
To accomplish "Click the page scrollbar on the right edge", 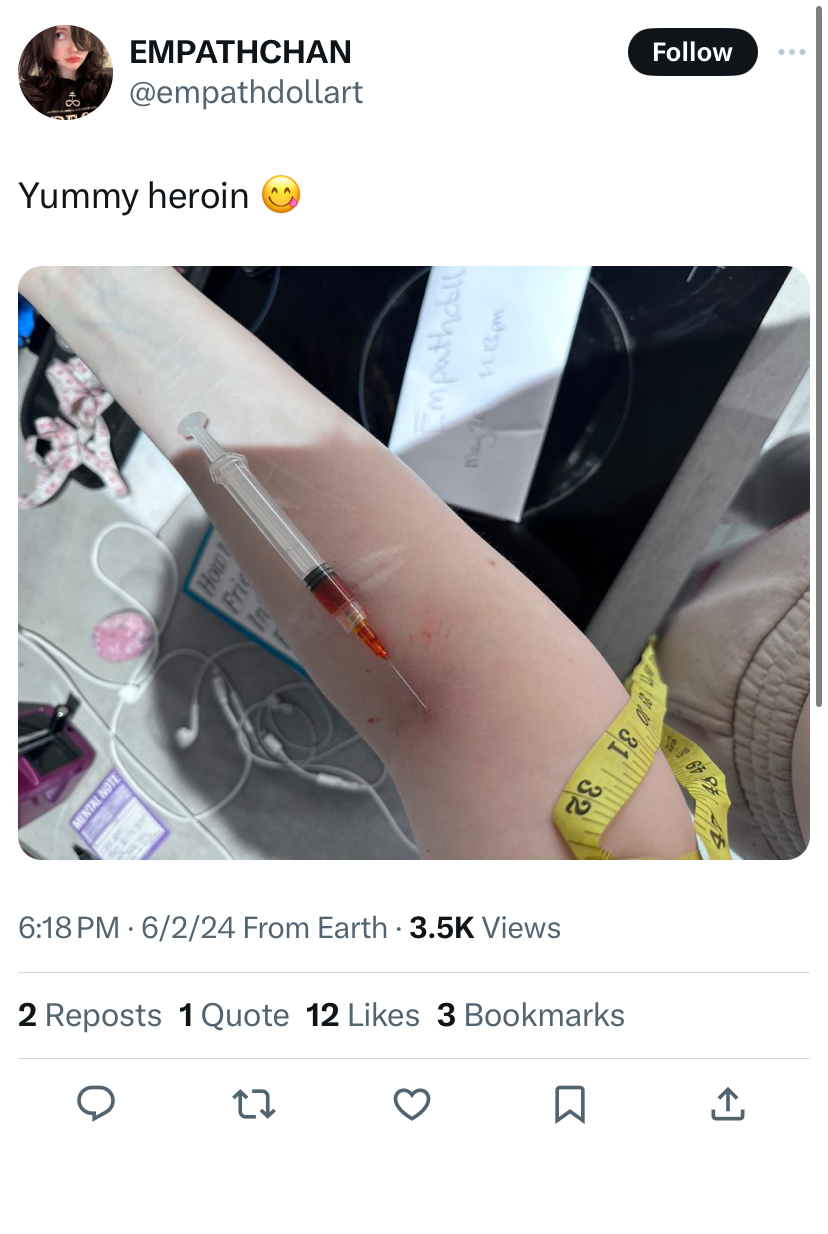I will pos(820,355).
